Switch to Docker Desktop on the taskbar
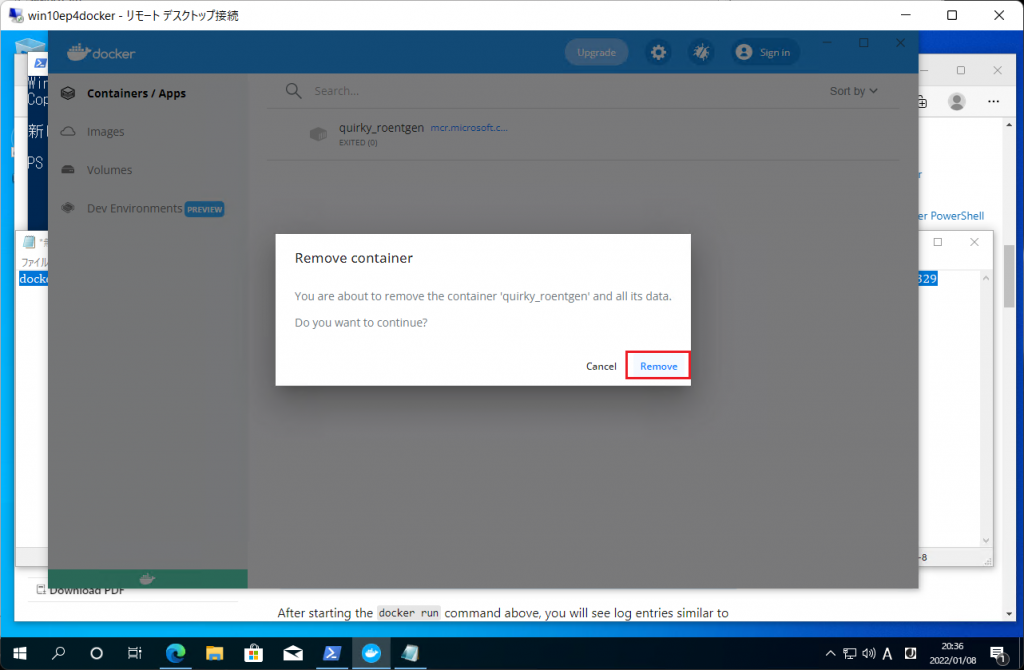 click(x=371, y=653)
